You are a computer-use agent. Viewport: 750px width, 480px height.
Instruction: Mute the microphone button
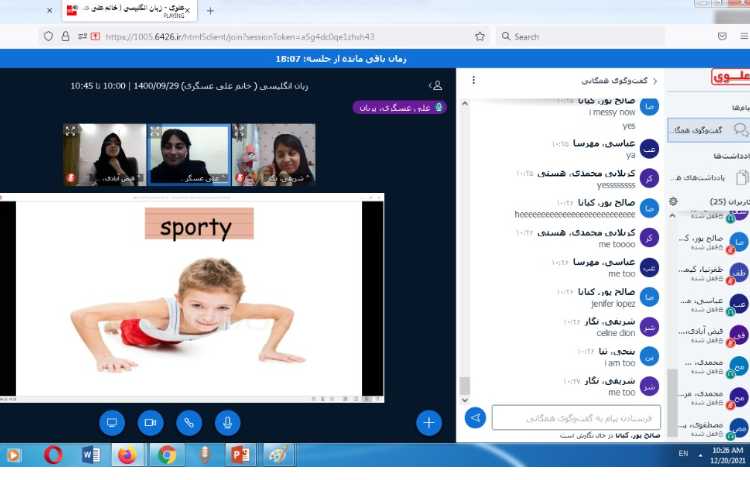pos(229,423)
